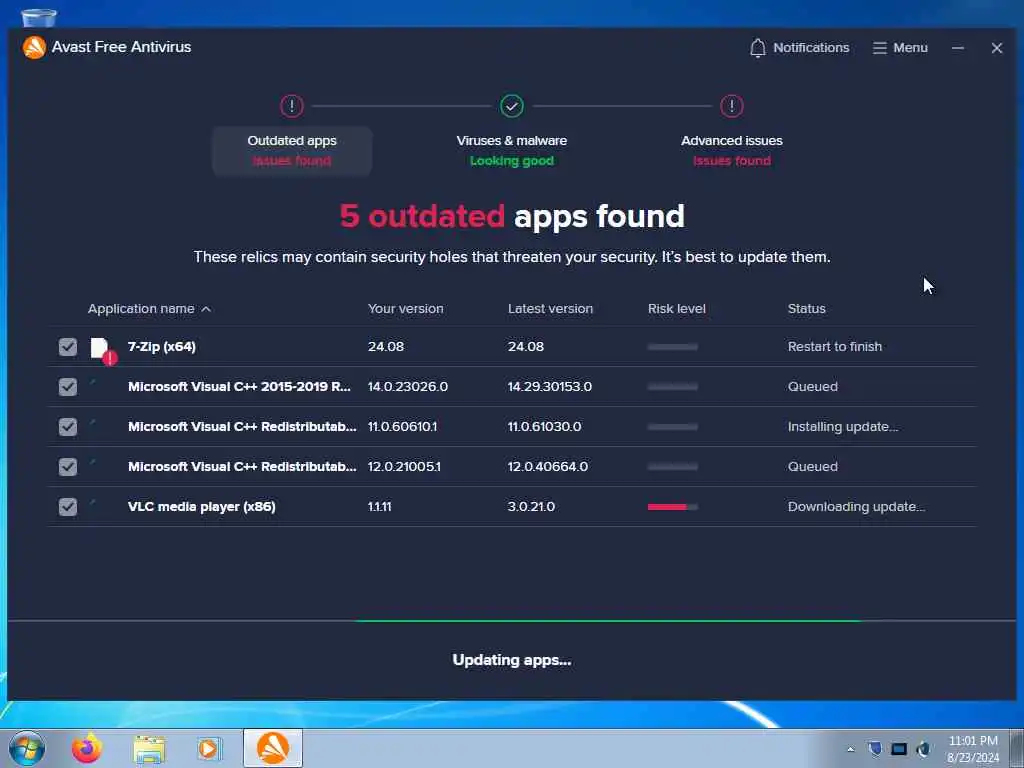Select VLC media player (x86) name
Image resolution: width=1024 pixels, height=768 pixels.
(x=202, y=507)
